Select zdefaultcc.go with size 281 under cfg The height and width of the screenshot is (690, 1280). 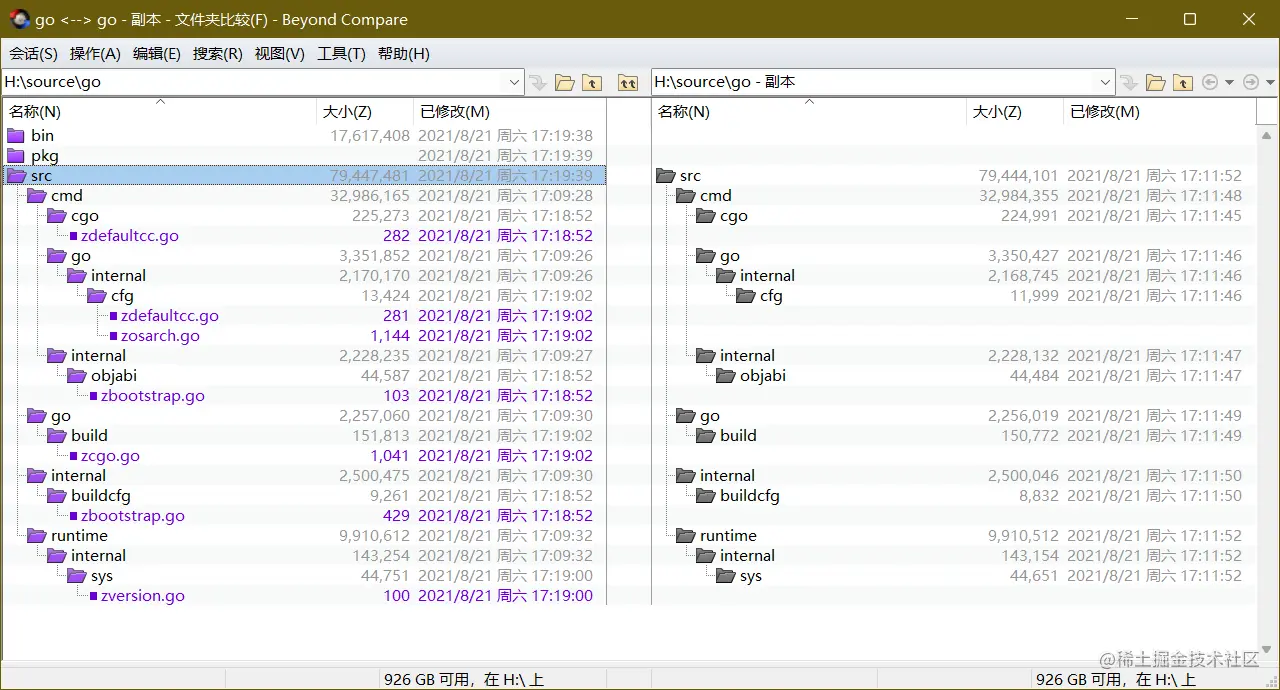pos(304,316)
